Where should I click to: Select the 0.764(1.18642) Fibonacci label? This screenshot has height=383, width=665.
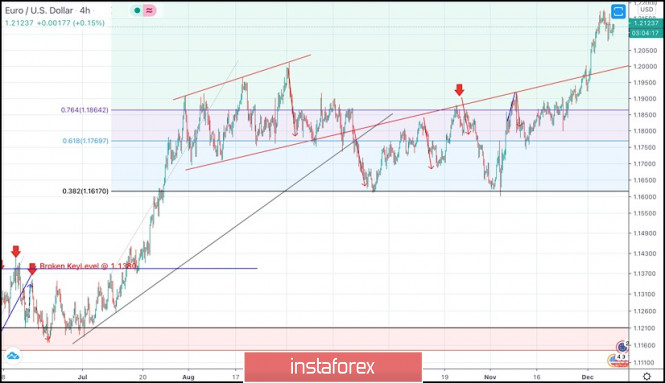tap(84, 110)
